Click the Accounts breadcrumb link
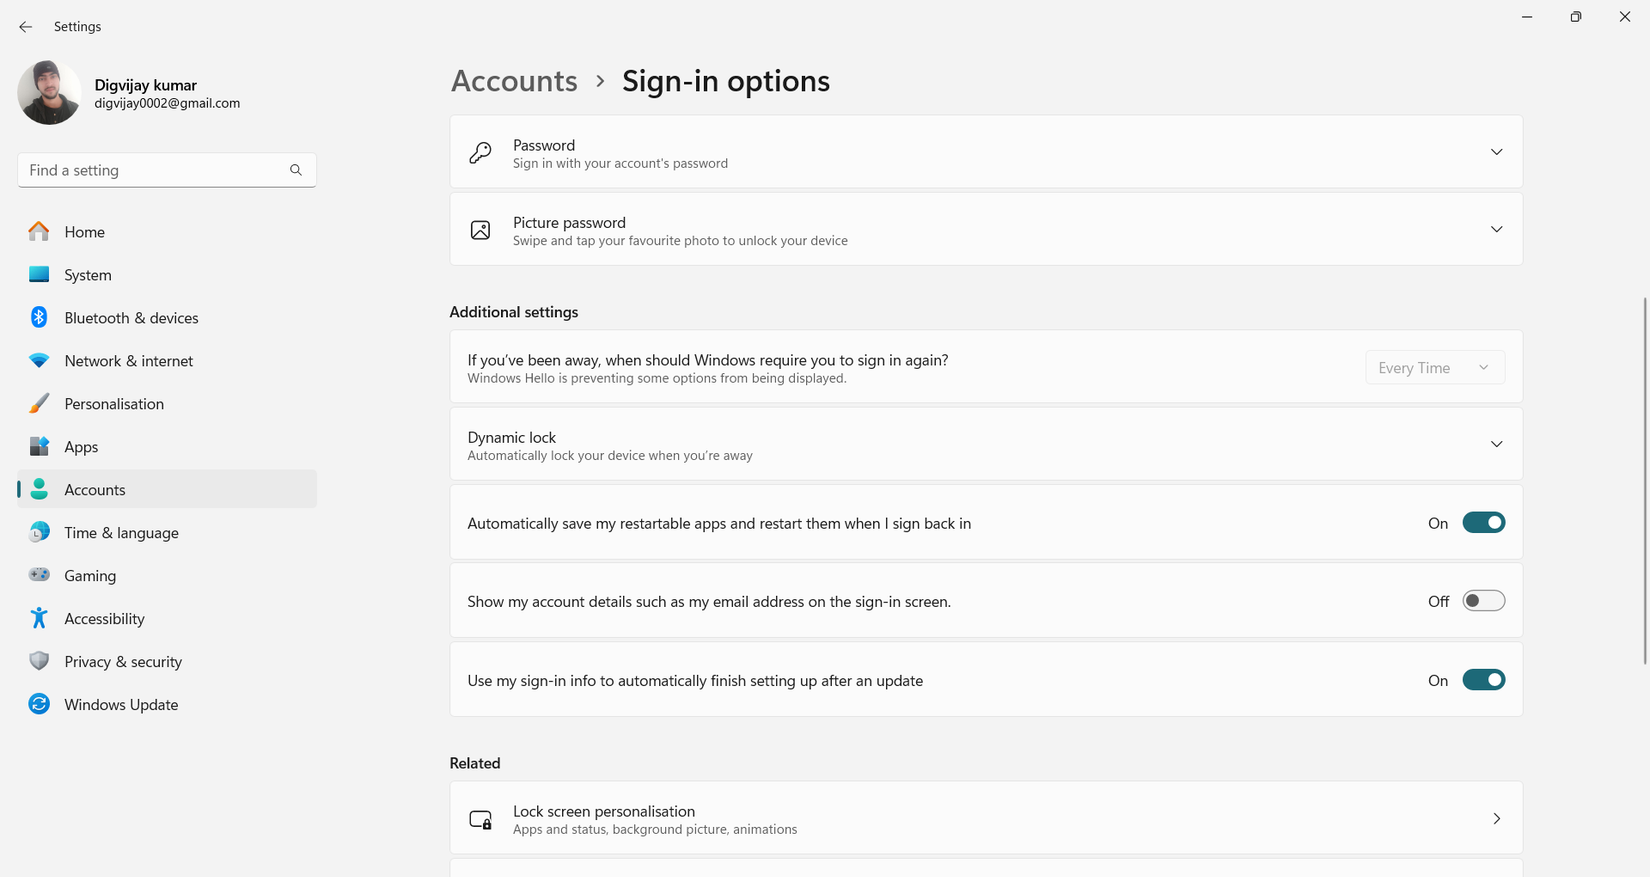 [514, 81]
